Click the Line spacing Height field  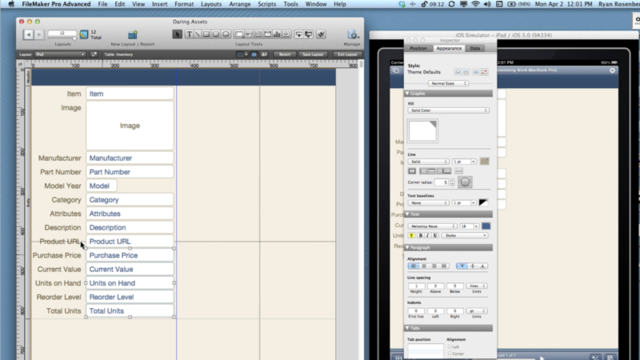click(416, 286)
